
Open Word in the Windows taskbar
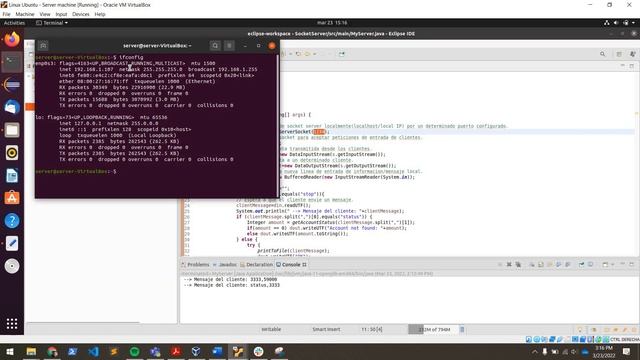[217, 351]
